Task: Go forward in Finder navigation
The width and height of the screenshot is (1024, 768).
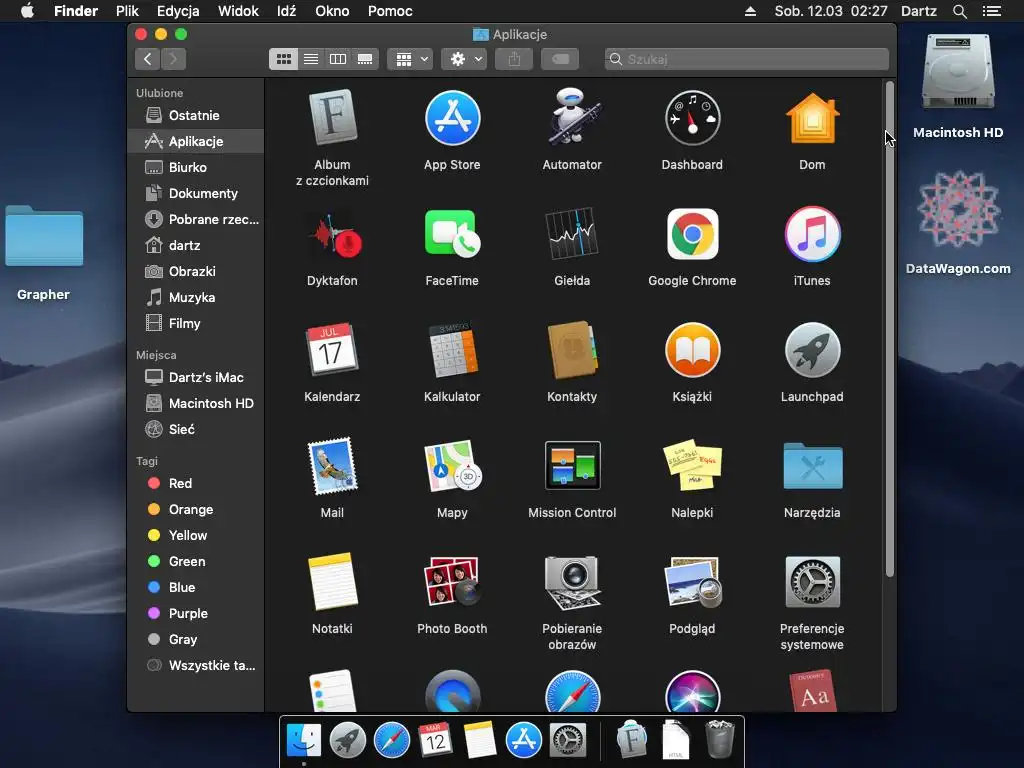Action: (174, 59)
